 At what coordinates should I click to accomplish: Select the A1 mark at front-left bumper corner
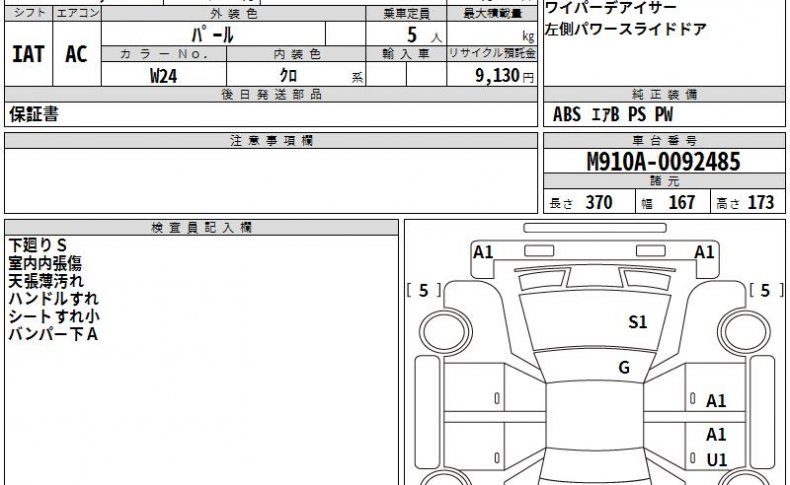tap(483, 252)
